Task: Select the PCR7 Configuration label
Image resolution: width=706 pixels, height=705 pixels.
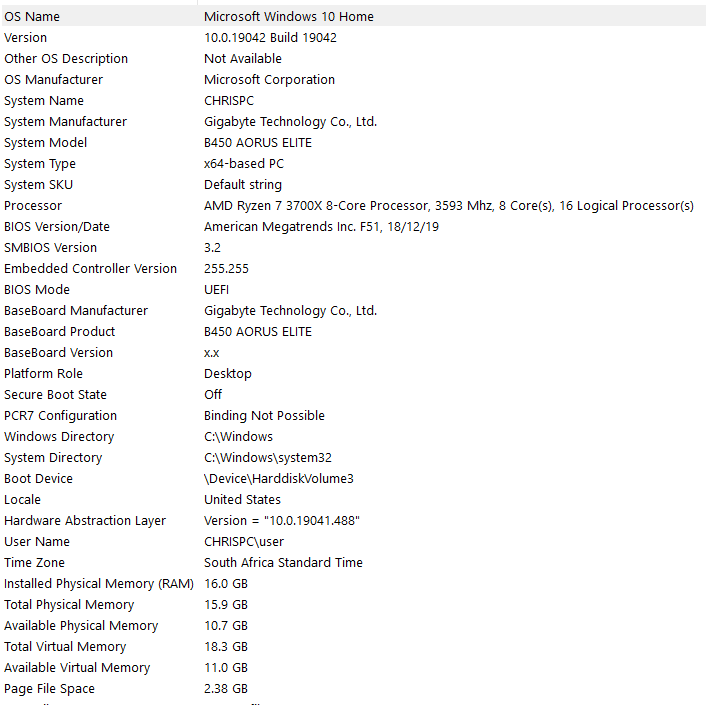Action: pyautogui.click(x=60, y=416)
